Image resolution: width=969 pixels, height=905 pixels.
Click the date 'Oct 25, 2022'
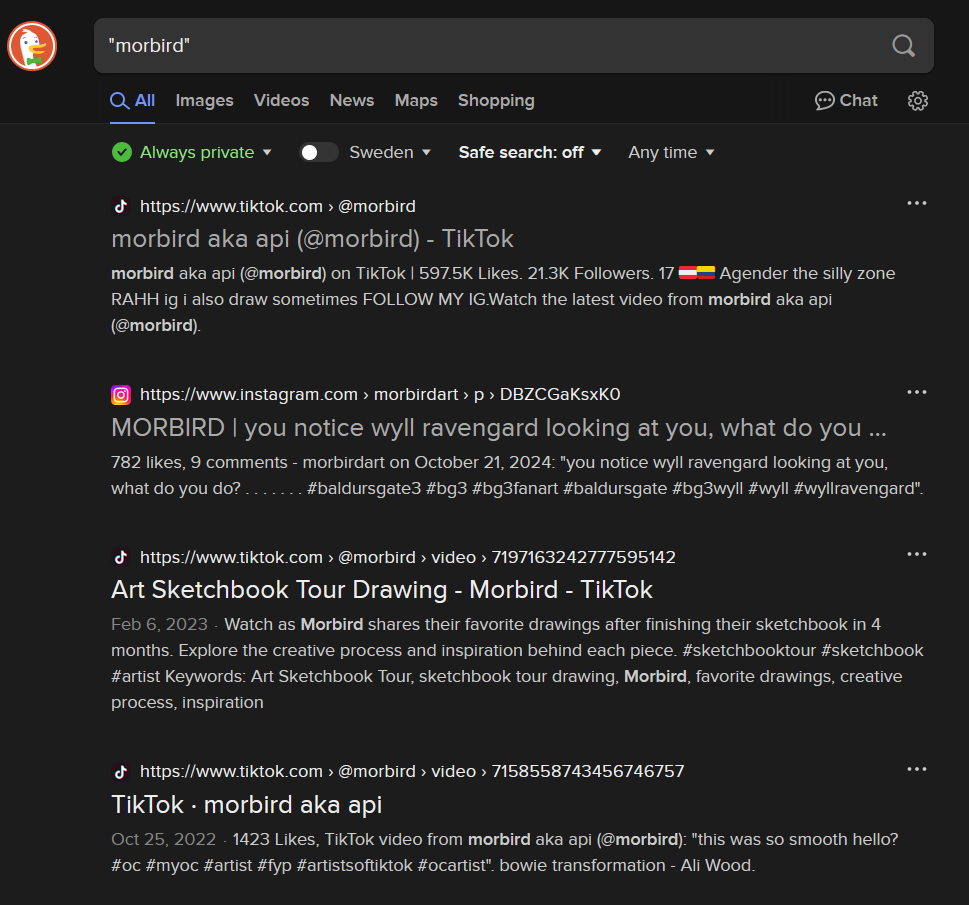tap(164, 839)
